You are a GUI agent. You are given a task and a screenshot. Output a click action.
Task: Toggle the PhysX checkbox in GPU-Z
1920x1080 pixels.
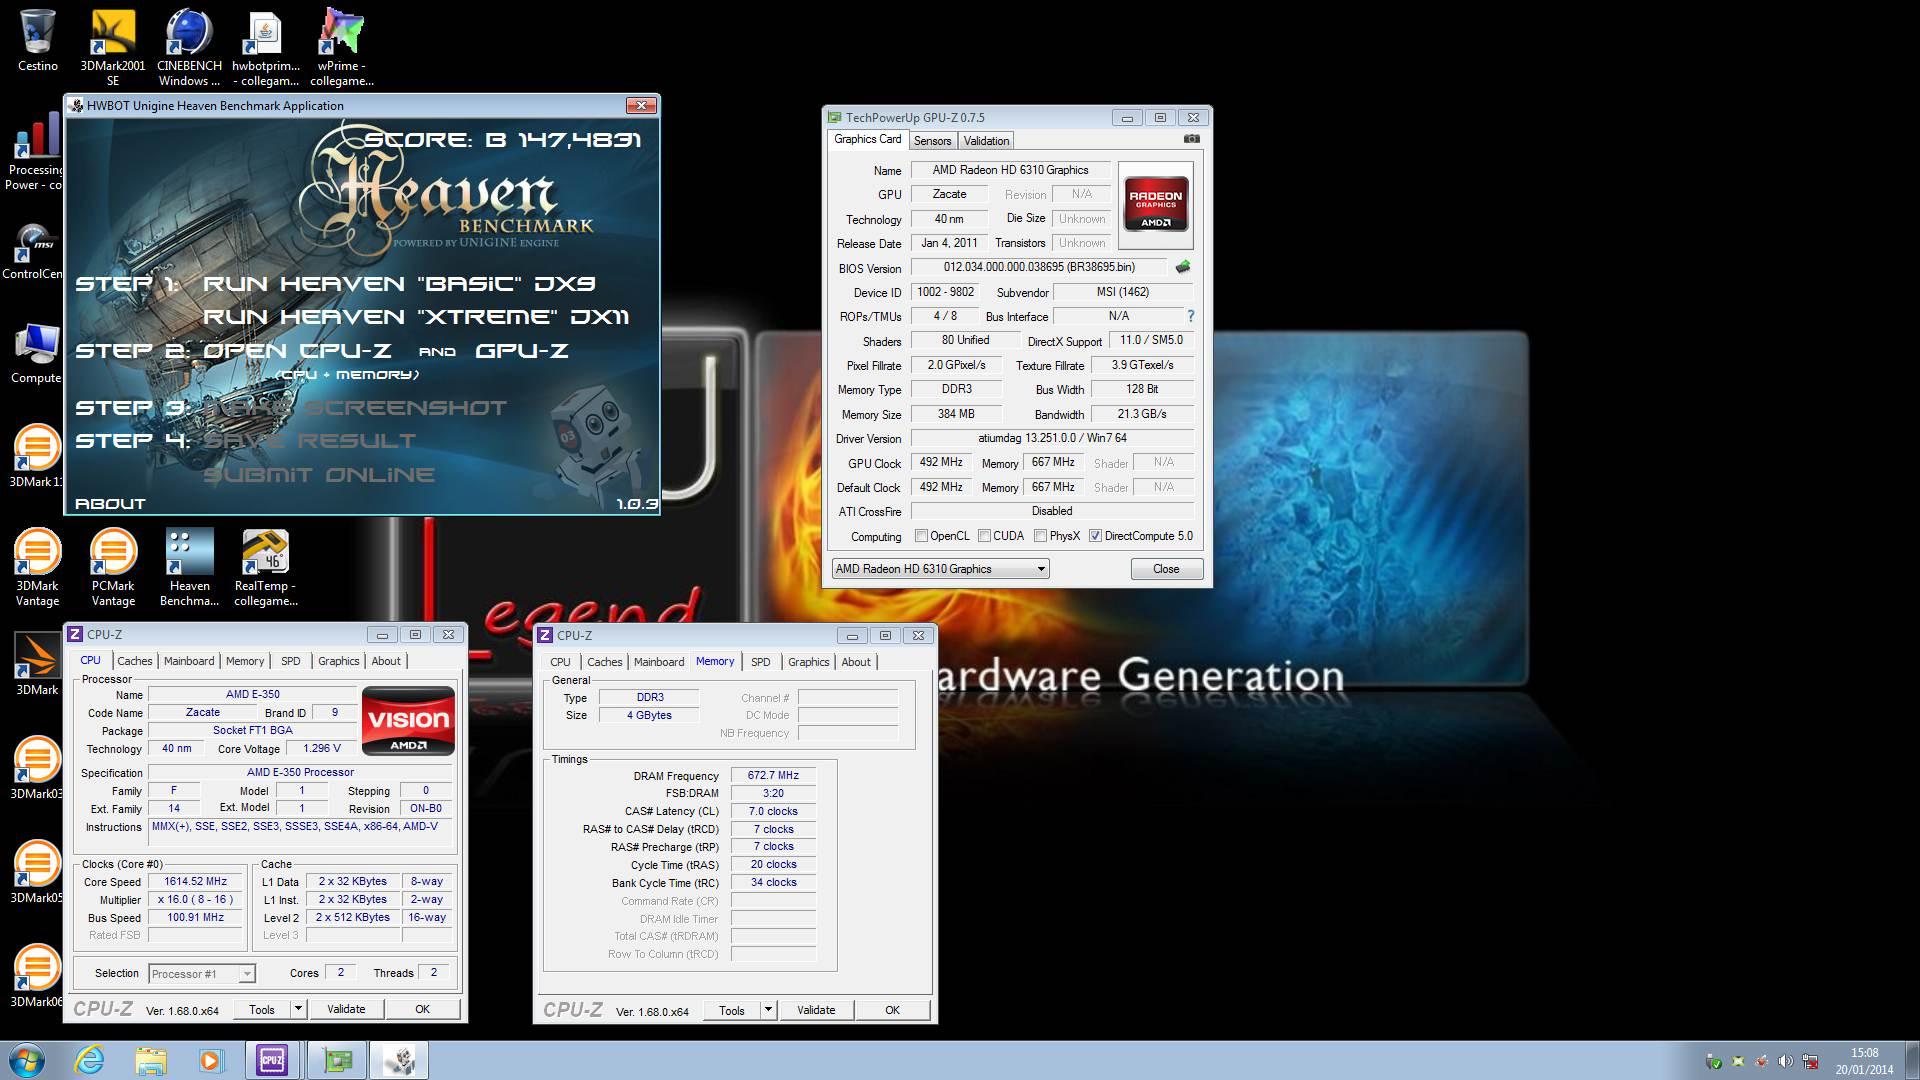pos(1040,536)
